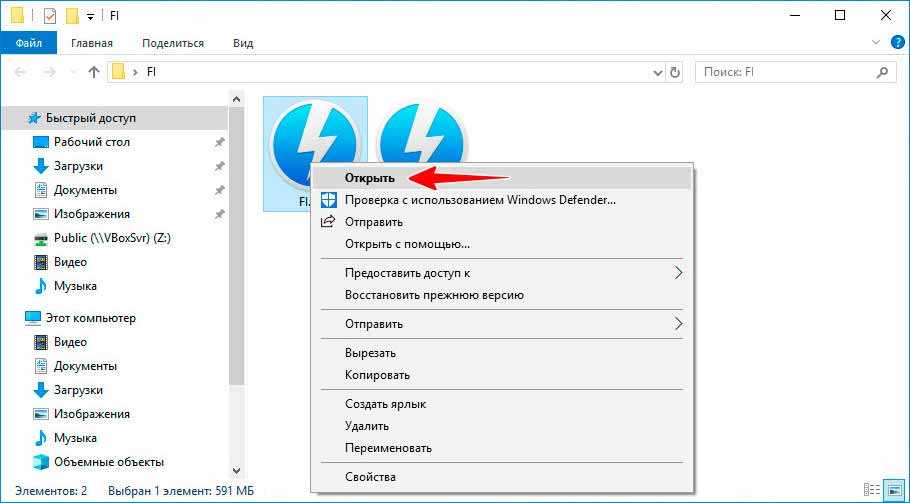This screenshot has height=503, width=910.
Task: Click the Поиск: FI search field
Action: (785, 72)
